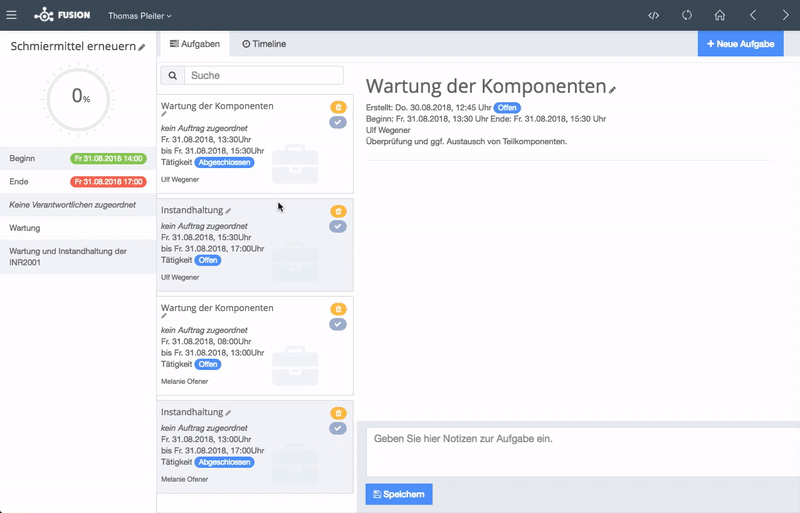Viewport: 800px width, 513px height.
Task: Click the Speichern save button
Action: 399,494
